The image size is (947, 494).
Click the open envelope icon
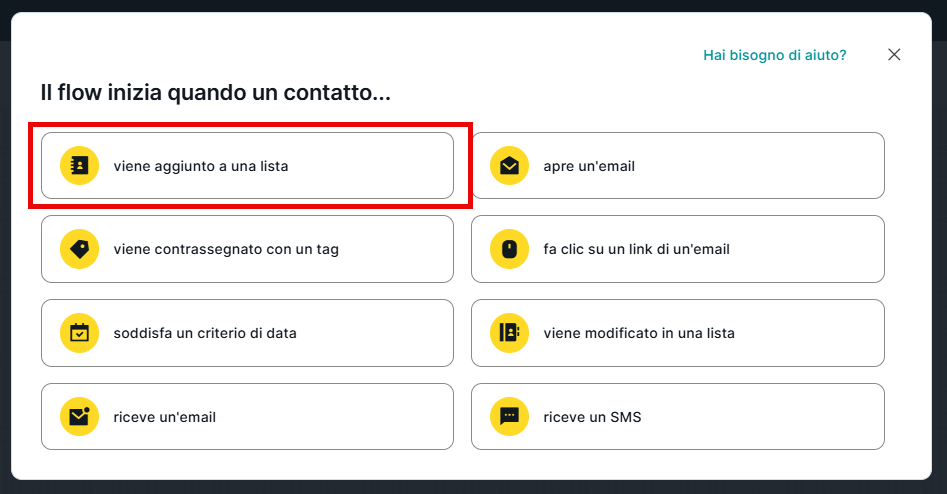(509, 166)
